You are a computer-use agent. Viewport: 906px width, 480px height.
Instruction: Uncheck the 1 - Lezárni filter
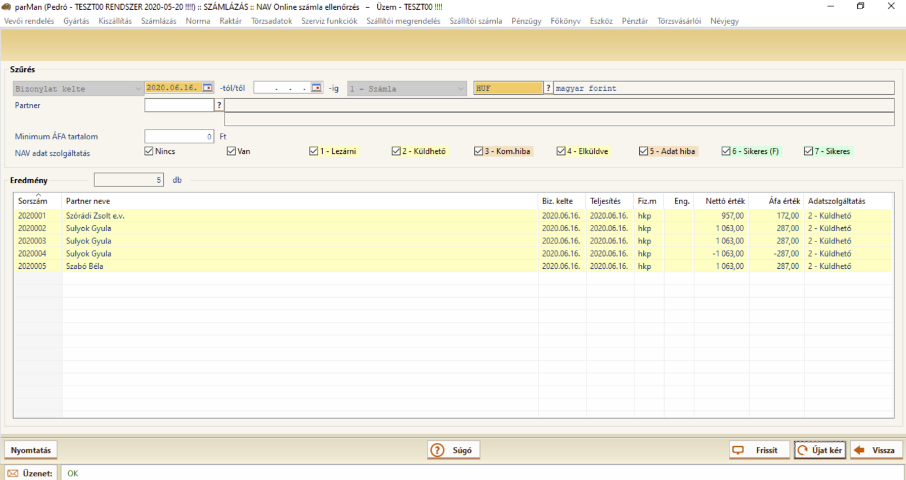314,151
